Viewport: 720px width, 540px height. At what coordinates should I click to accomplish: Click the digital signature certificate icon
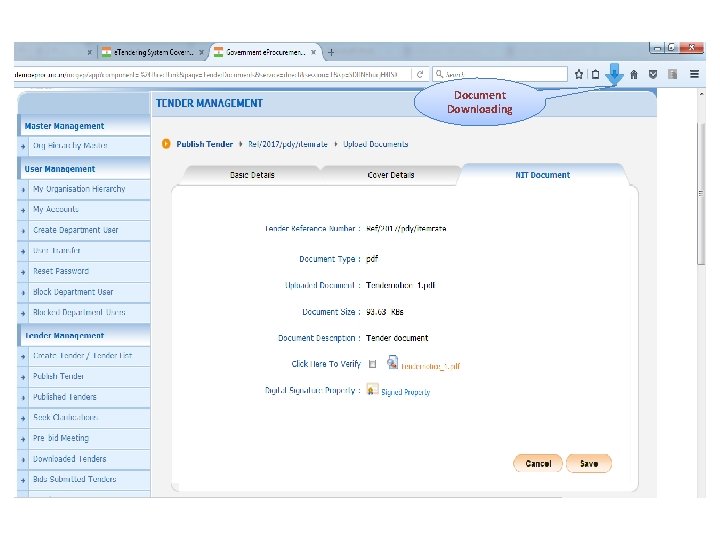372,389
